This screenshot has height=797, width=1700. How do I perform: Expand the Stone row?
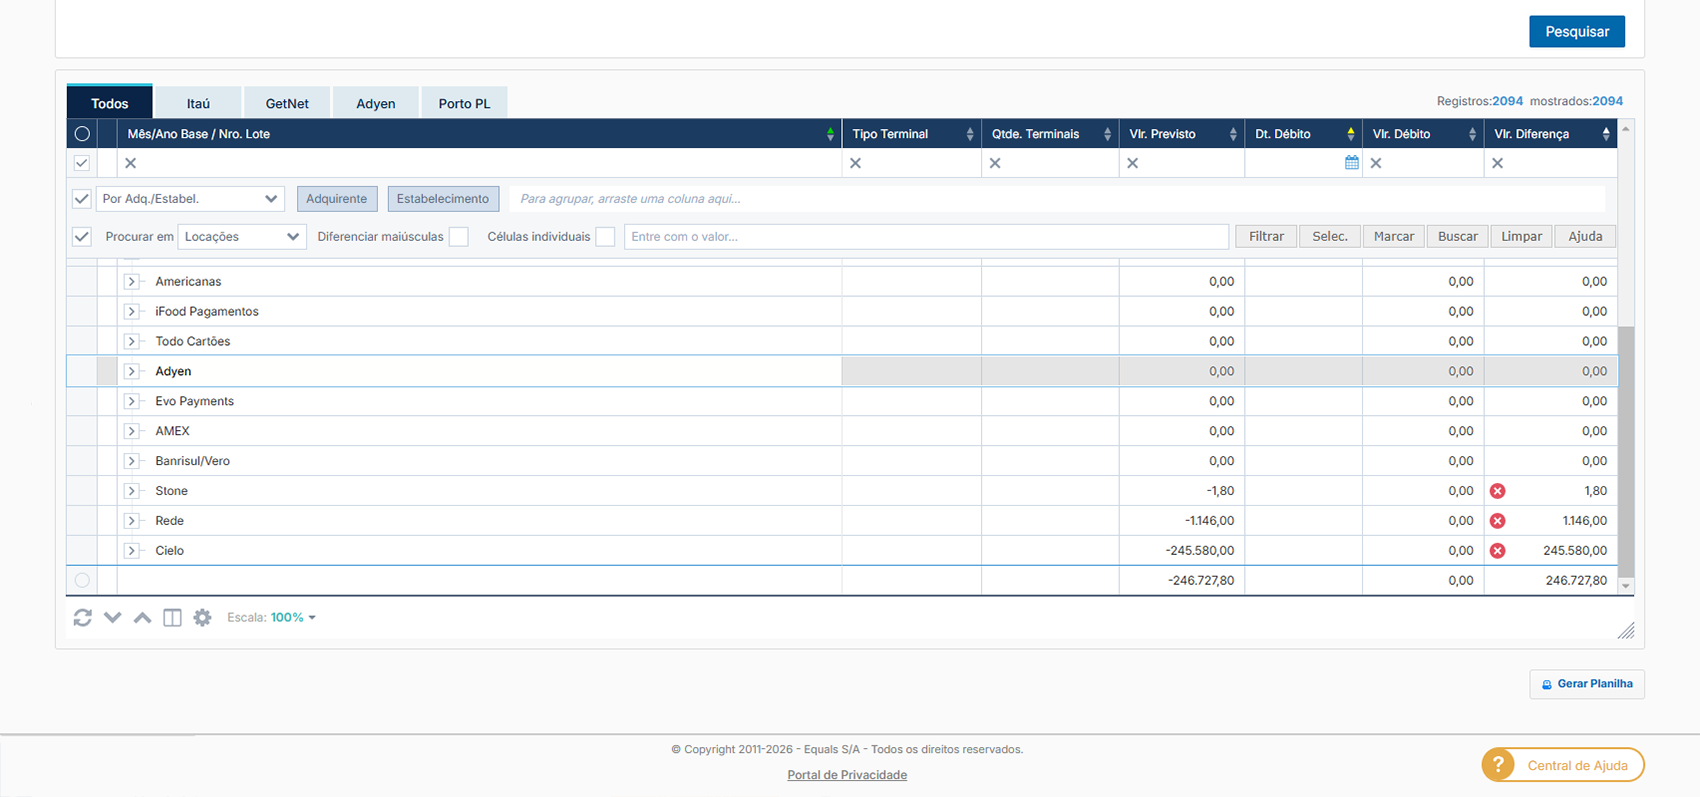point(131,491)
